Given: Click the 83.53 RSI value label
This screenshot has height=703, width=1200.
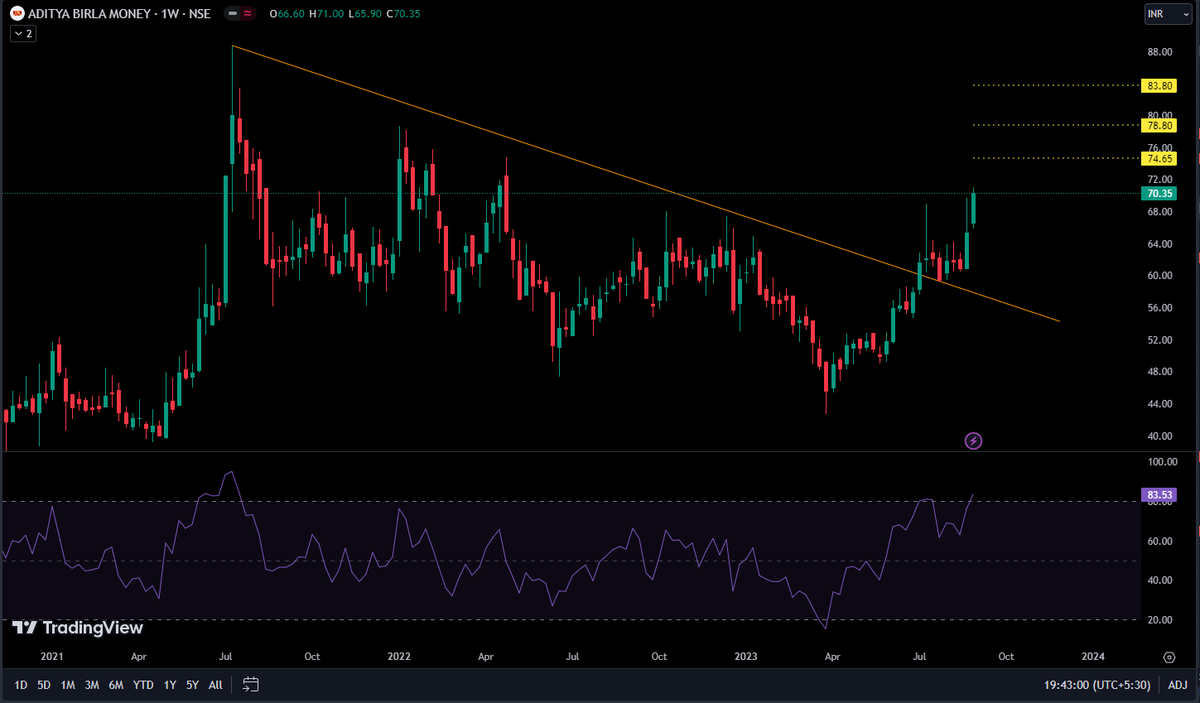Looking at the screenshot, I should (x=1160, y=494).
